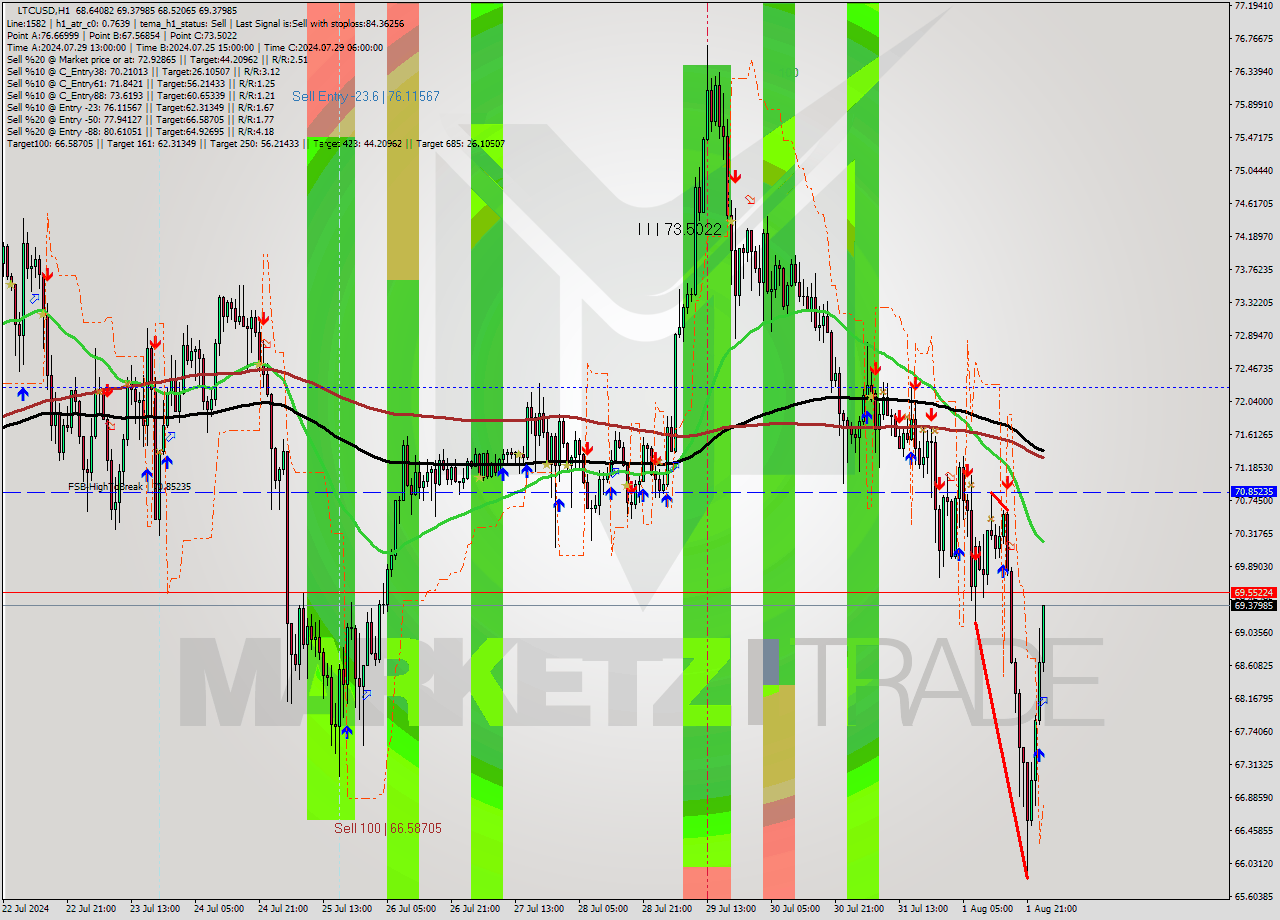The height and width of the screenshot is (920, 1280).
Task: Select the 'I I I 73.5022' chart label
Action: pos(680,229)
